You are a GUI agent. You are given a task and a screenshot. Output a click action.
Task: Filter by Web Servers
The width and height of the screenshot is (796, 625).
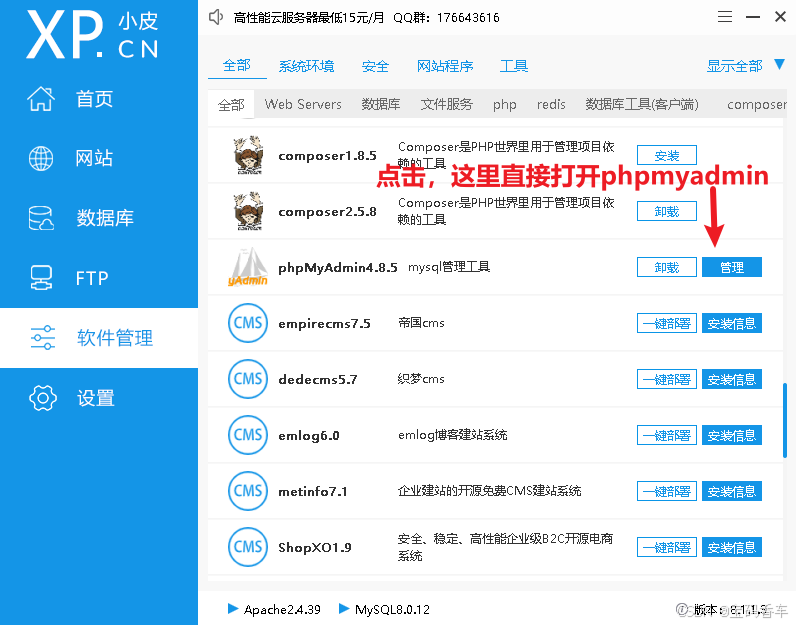(x=303, y=105)
